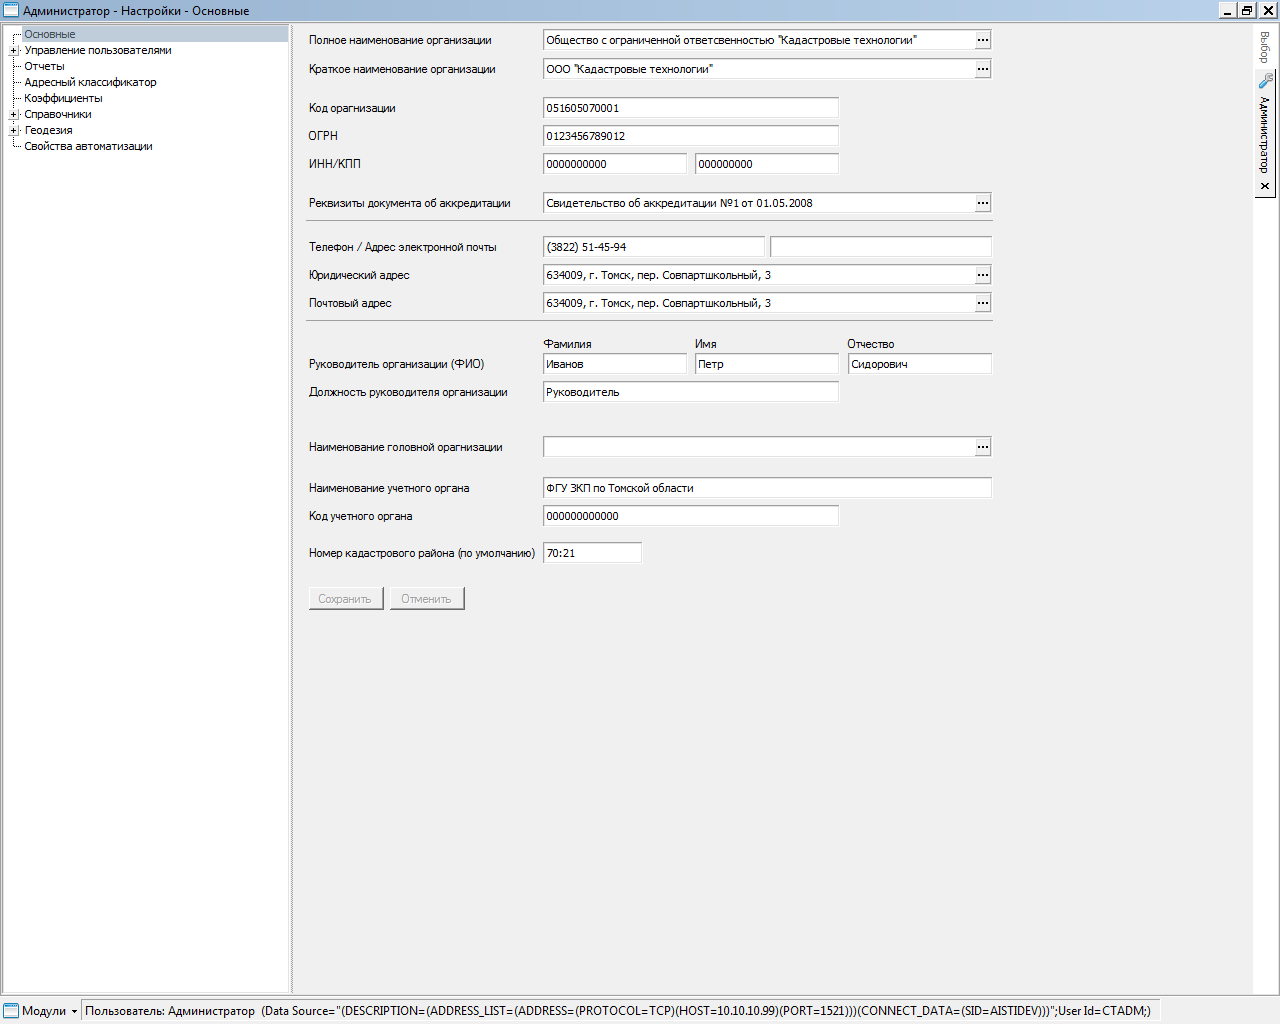Screen dimensions: 1280x1024
Task: Open the legal address (Юридический адрес) ellipsis editor
Action: 983,275
